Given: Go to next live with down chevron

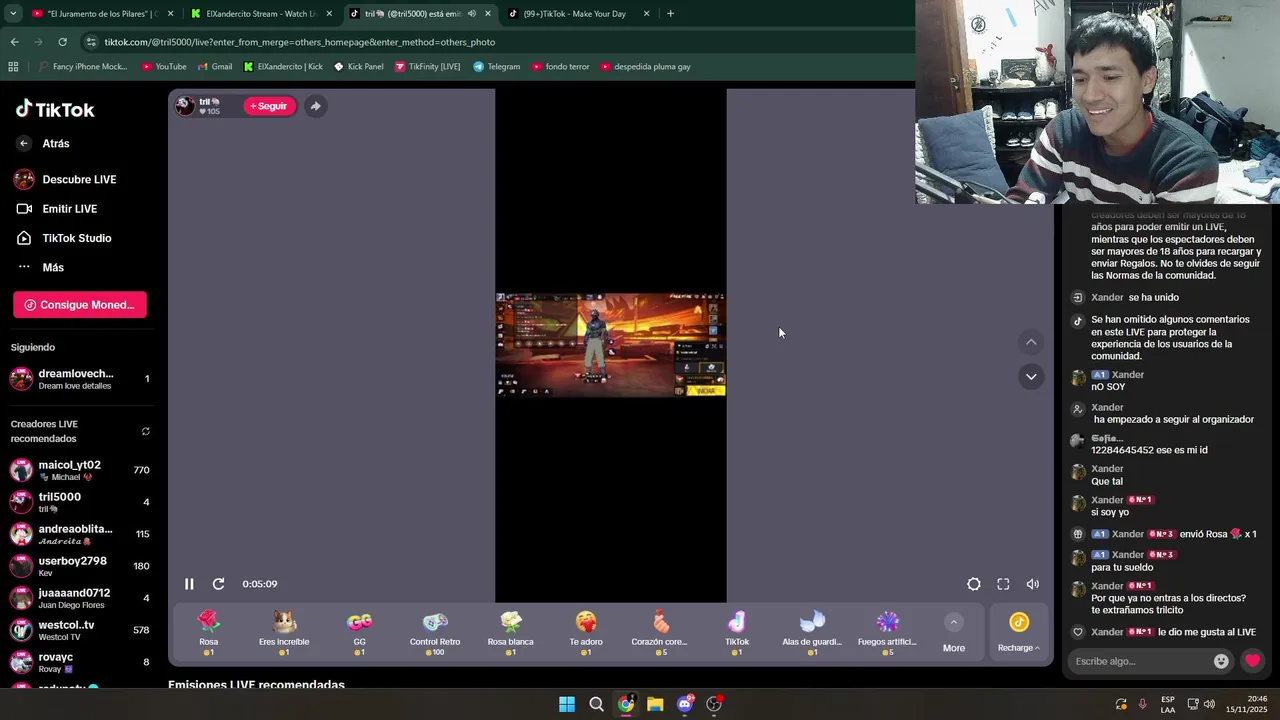Looking at the screenshot, I should pos(1031,377).
